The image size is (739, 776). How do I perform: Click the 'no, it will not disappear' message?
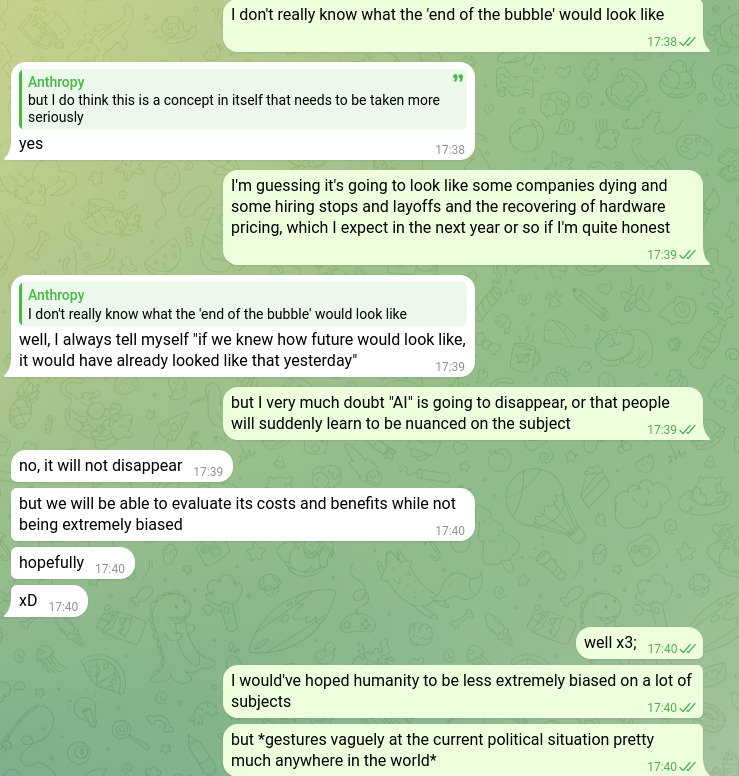(x=101, y=465)
